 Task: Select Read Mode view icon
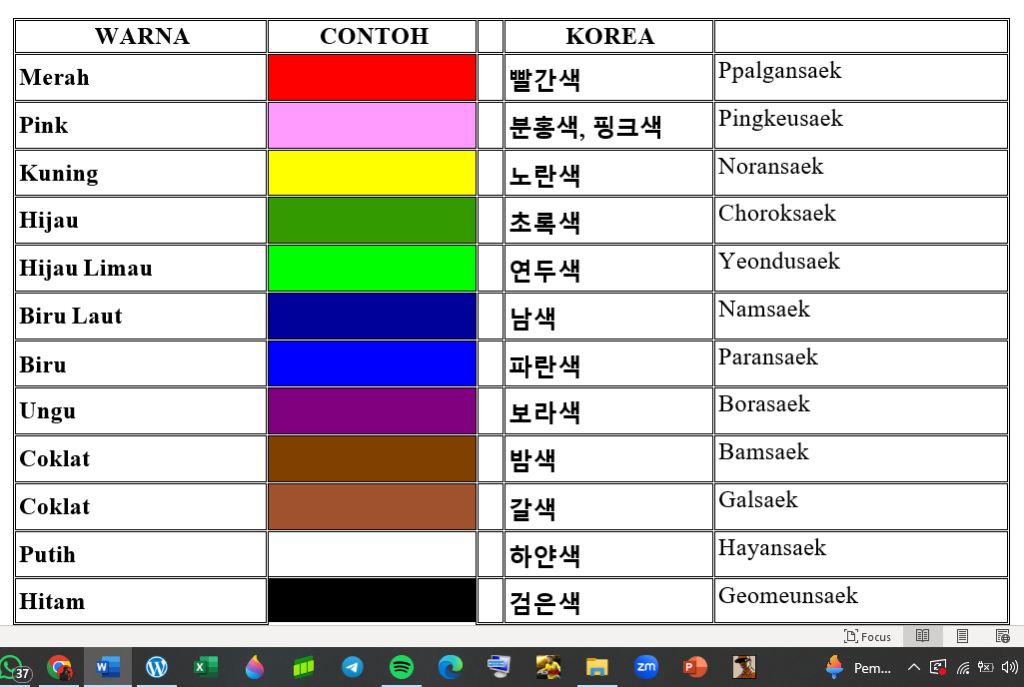pos(923,636)
